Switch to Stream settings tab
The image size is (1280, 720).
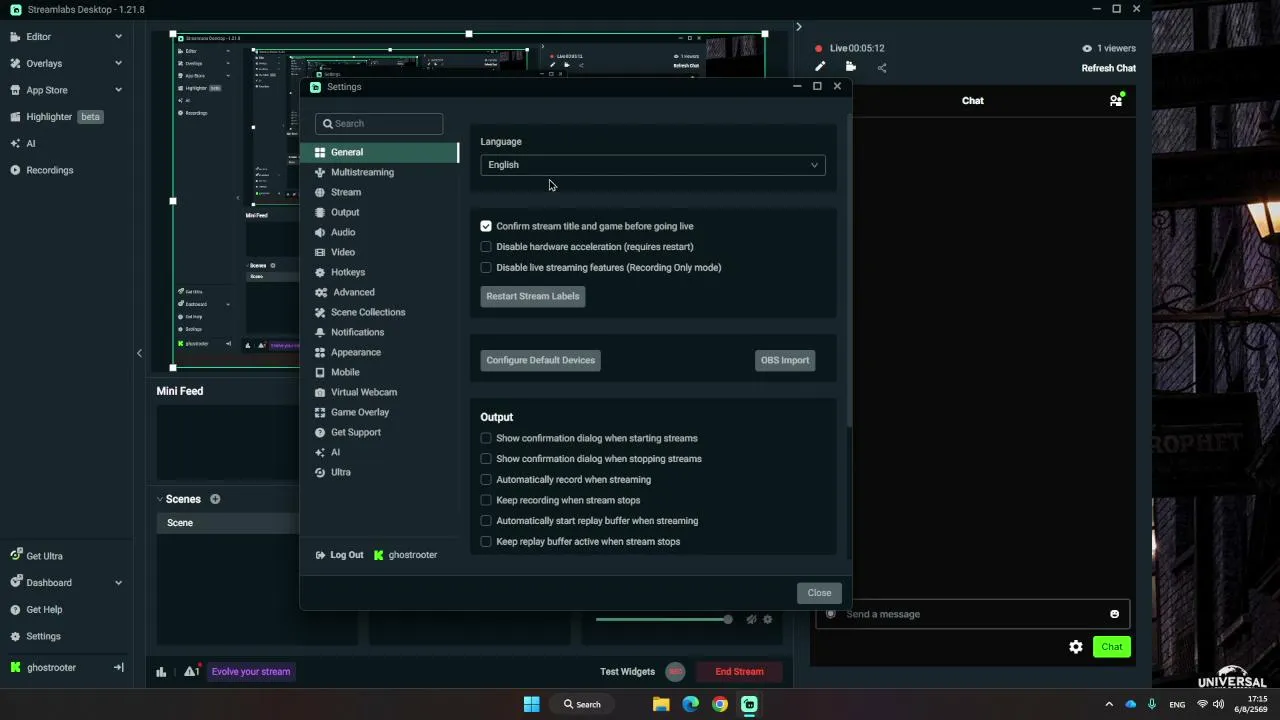(x=379, y=192)
